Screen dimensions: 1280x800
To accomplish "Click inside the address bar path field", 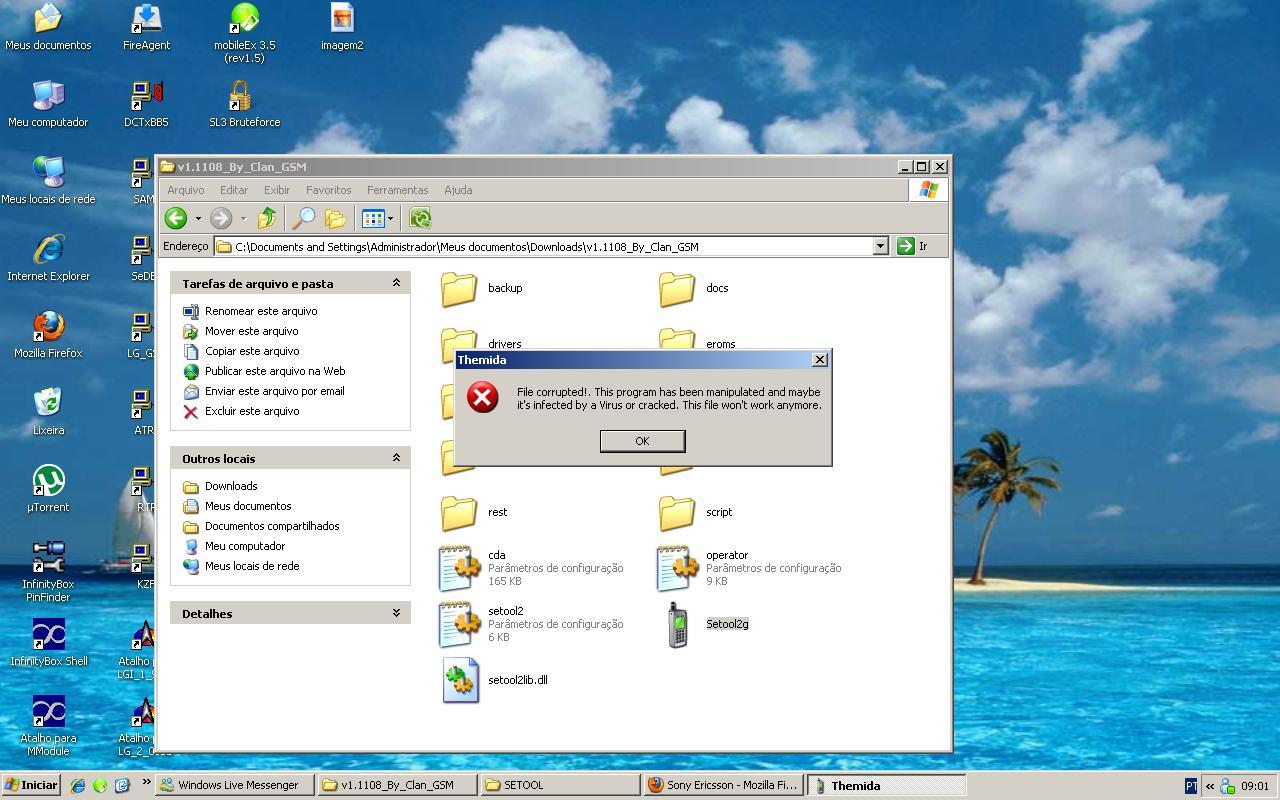I will pos(543,246).
